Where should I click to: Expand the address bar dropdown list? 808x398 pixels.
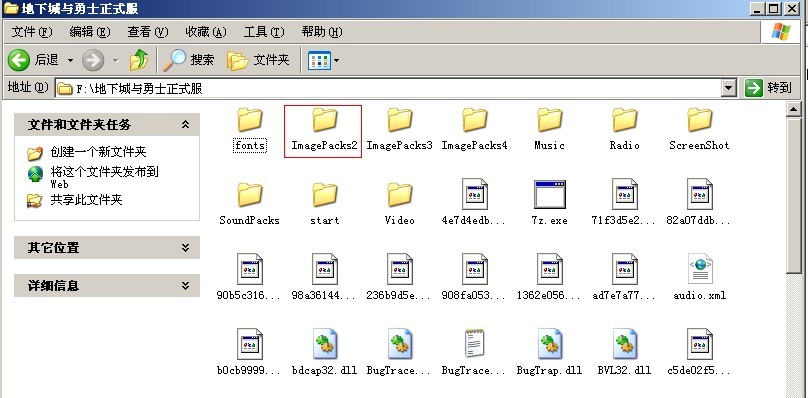729,89
